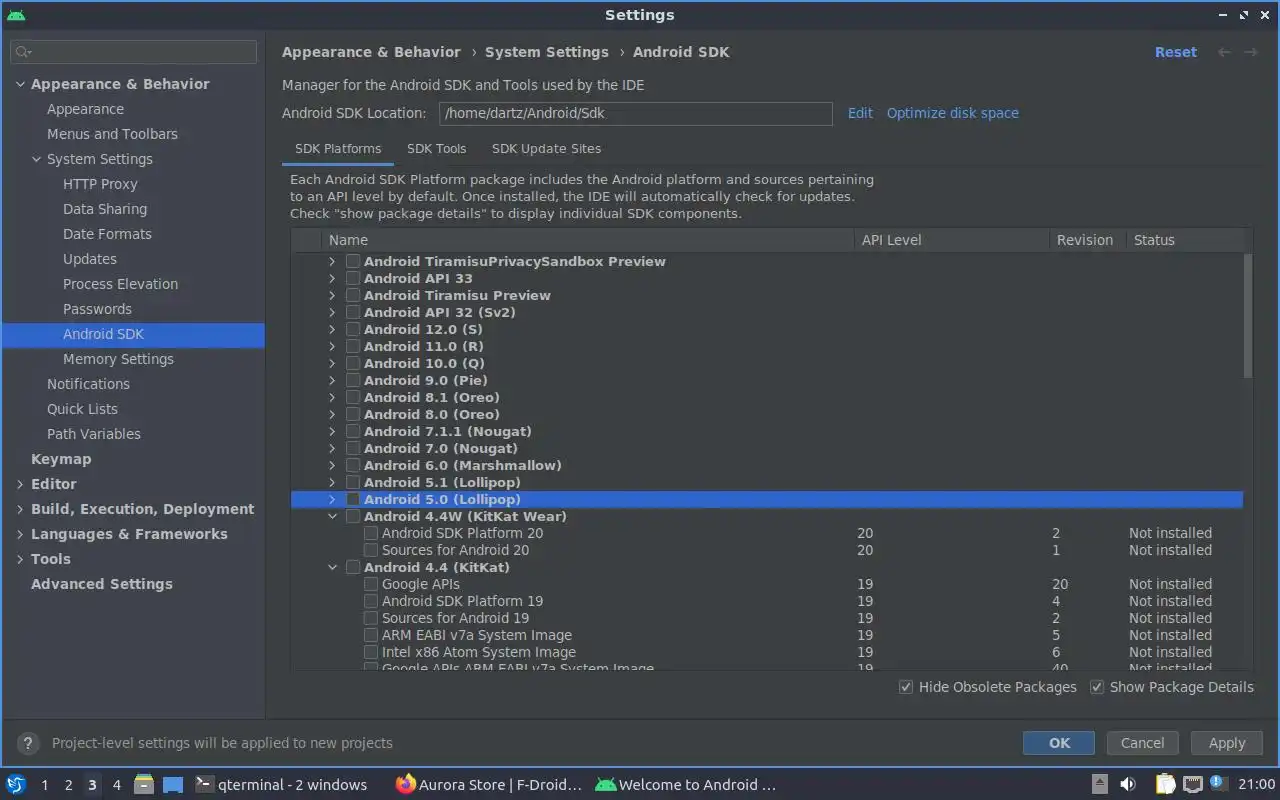Switch to SDK Tools tab
Image resolution: width=1280 pixels, height=800 pixels.
click(x=436, y=148)
